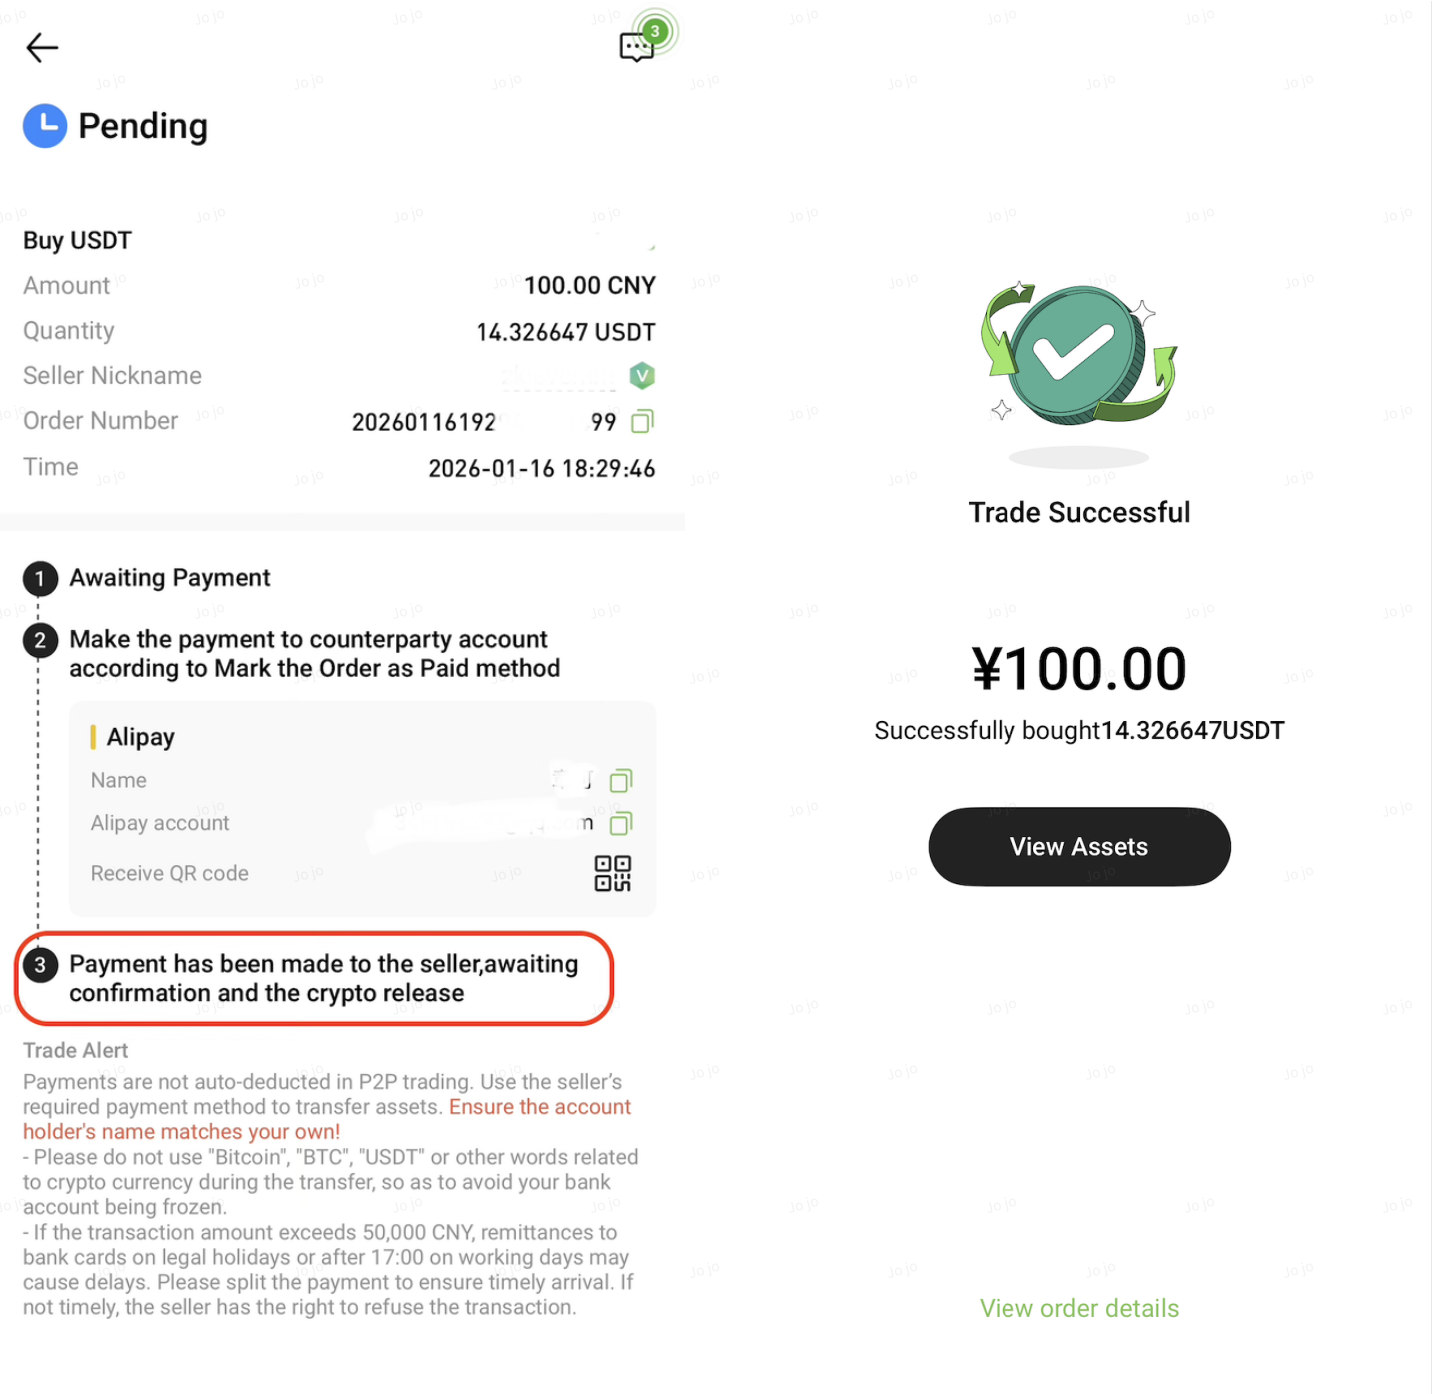1432x1394 pixels.
Task: Copy the Alipay account
Action: click(621, 824)
